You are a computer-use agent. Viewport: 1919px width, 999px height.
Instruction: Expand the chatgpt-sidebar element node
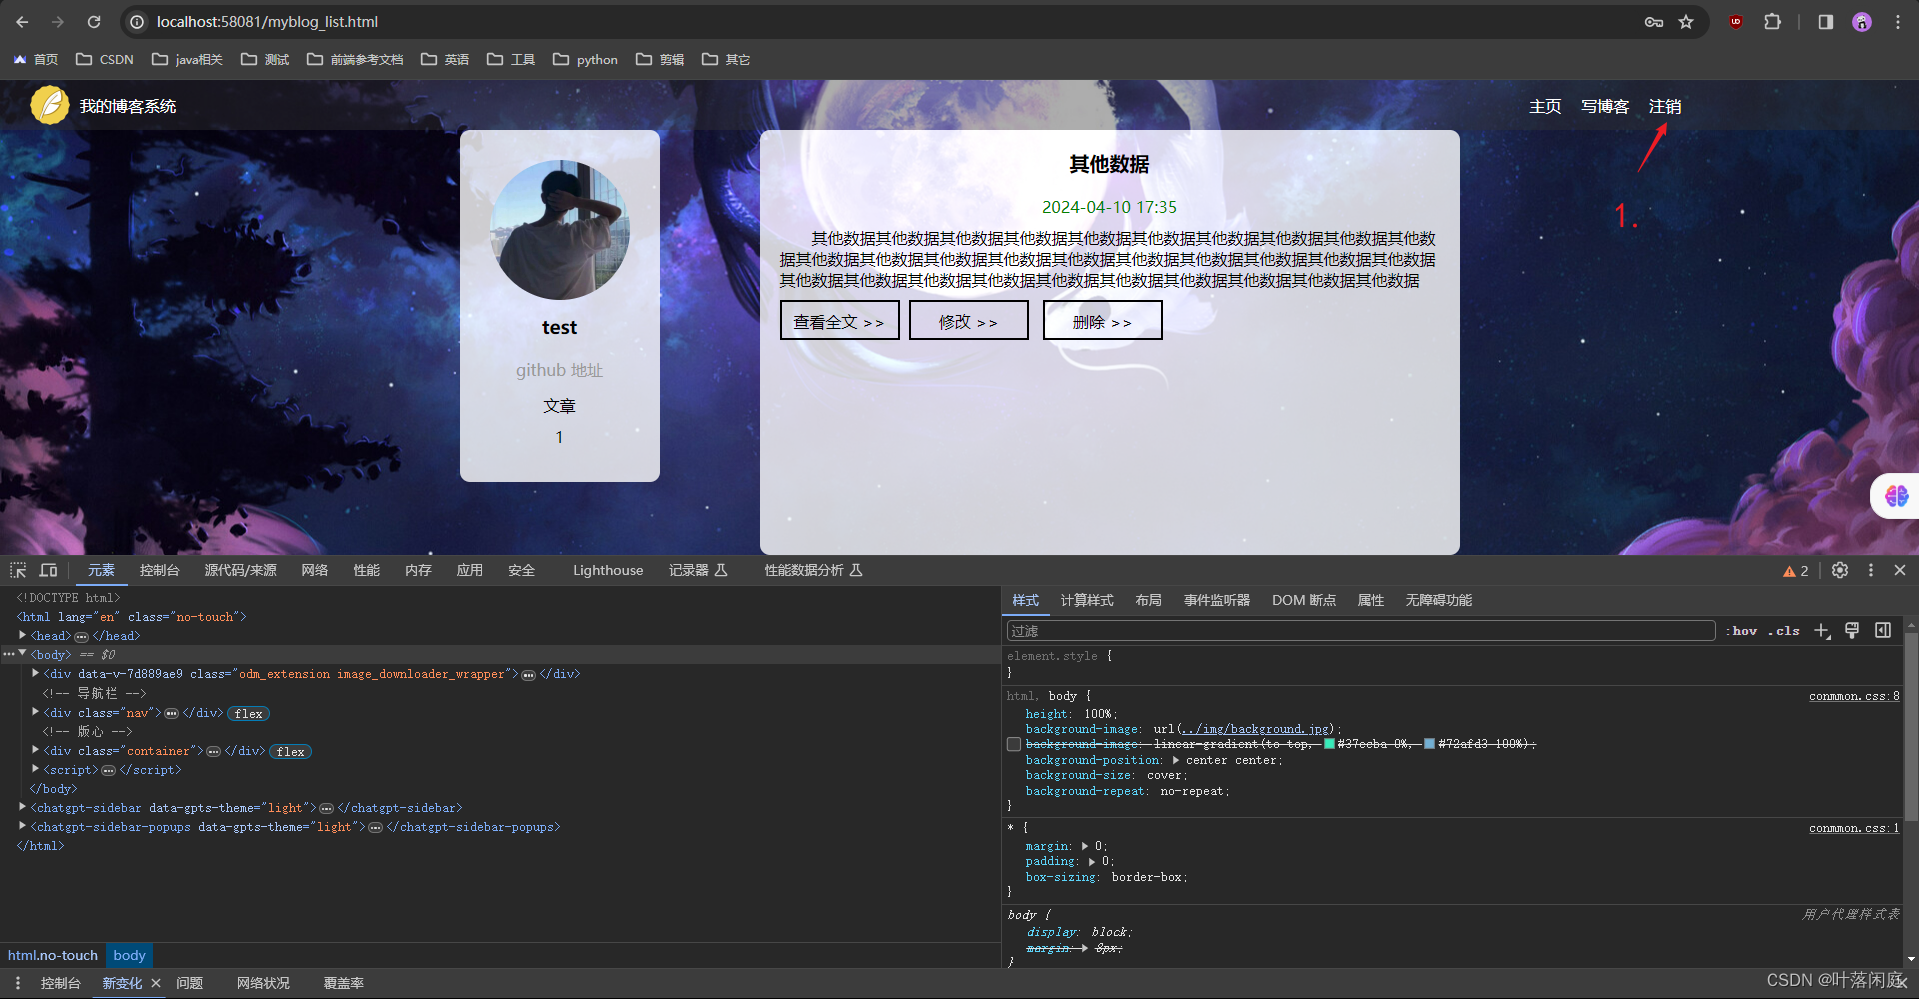23,807
